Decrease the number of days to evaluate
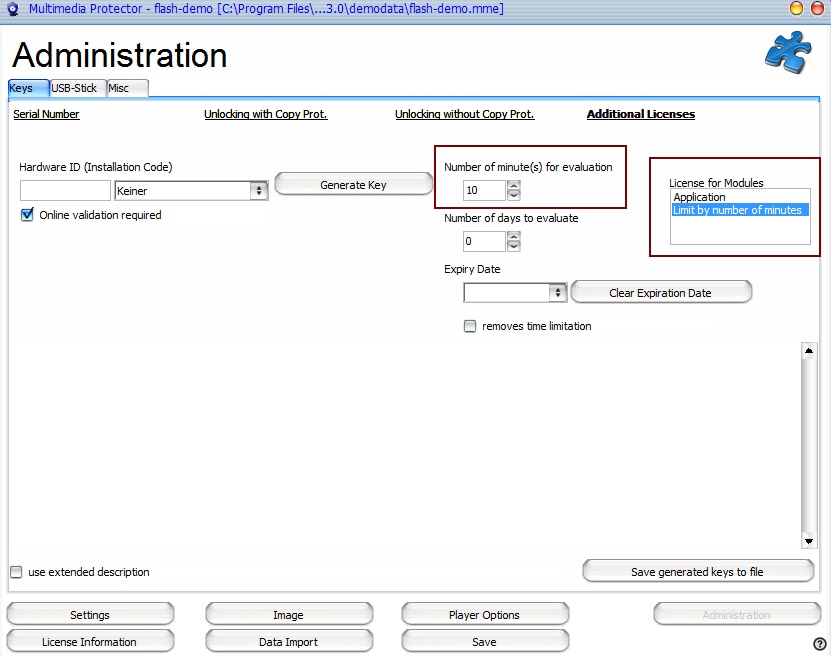Viewport: 831px width, 656px height. [x=514, y=246]
